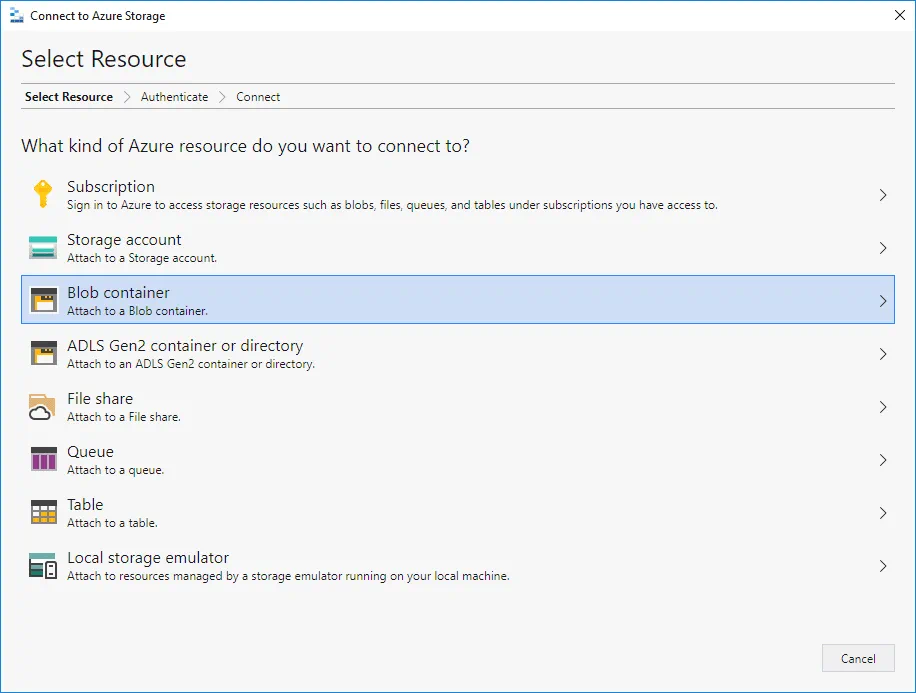Go to the Connect breadcrumb step
916x693 pixels.
click(x=258, y=97)
